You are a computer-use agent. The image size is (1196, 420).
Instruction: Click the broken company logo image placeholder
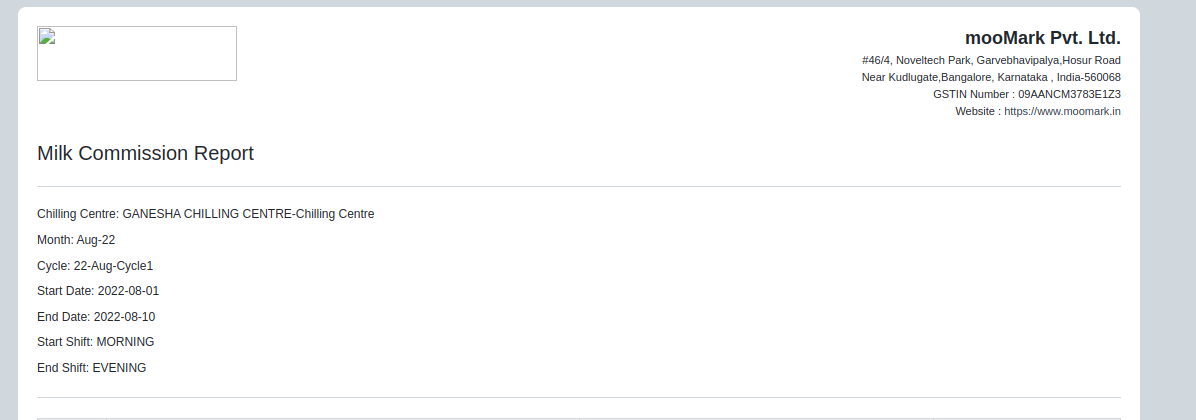(x=137, y=53)
